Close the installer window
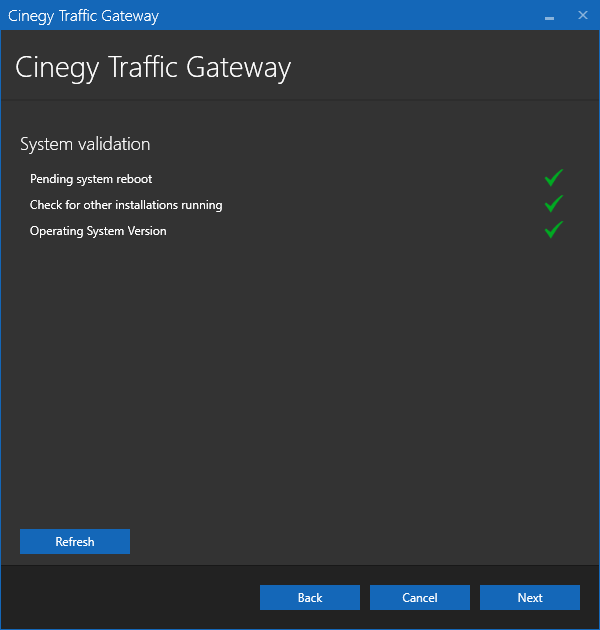Viewport: 600px width, 630px height. [x=583, y=15]
